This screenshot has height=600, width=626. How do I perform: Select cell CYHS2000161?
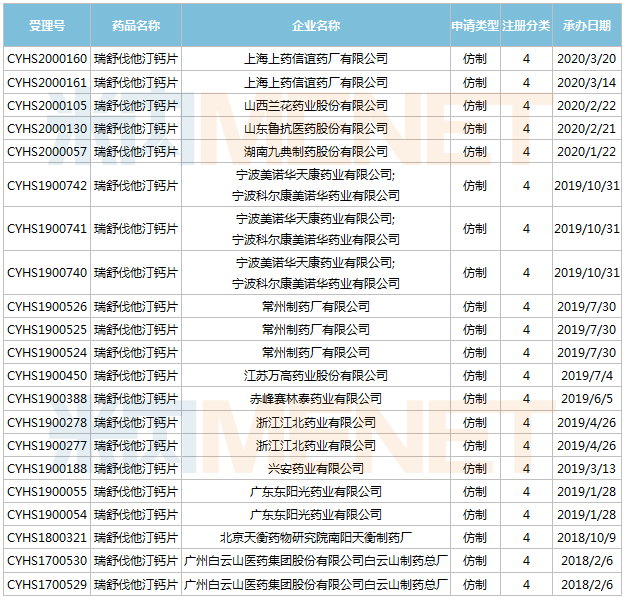[47, 82]
